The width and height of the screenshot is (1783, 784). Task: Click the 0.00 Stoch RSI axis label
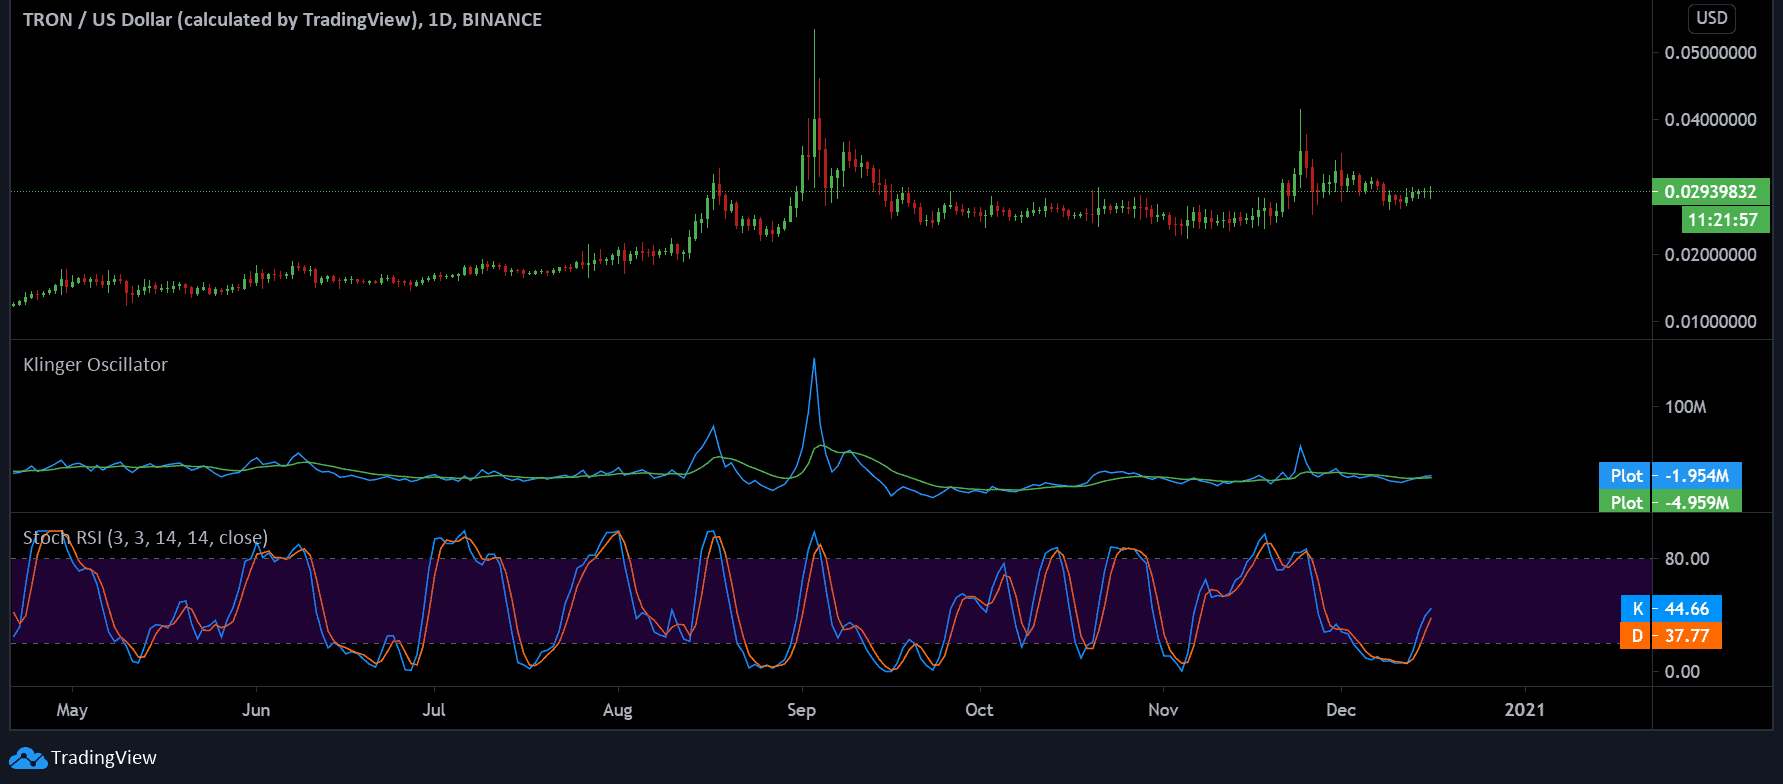[x=1682, y=672]
